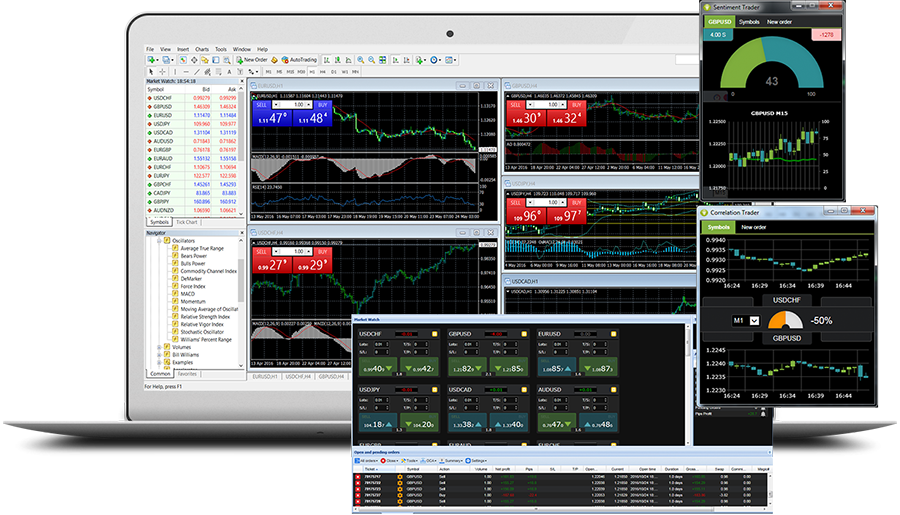Select the GBPUSD row in Market Watch
Viewport: 900px width, 515px height.
193,107
